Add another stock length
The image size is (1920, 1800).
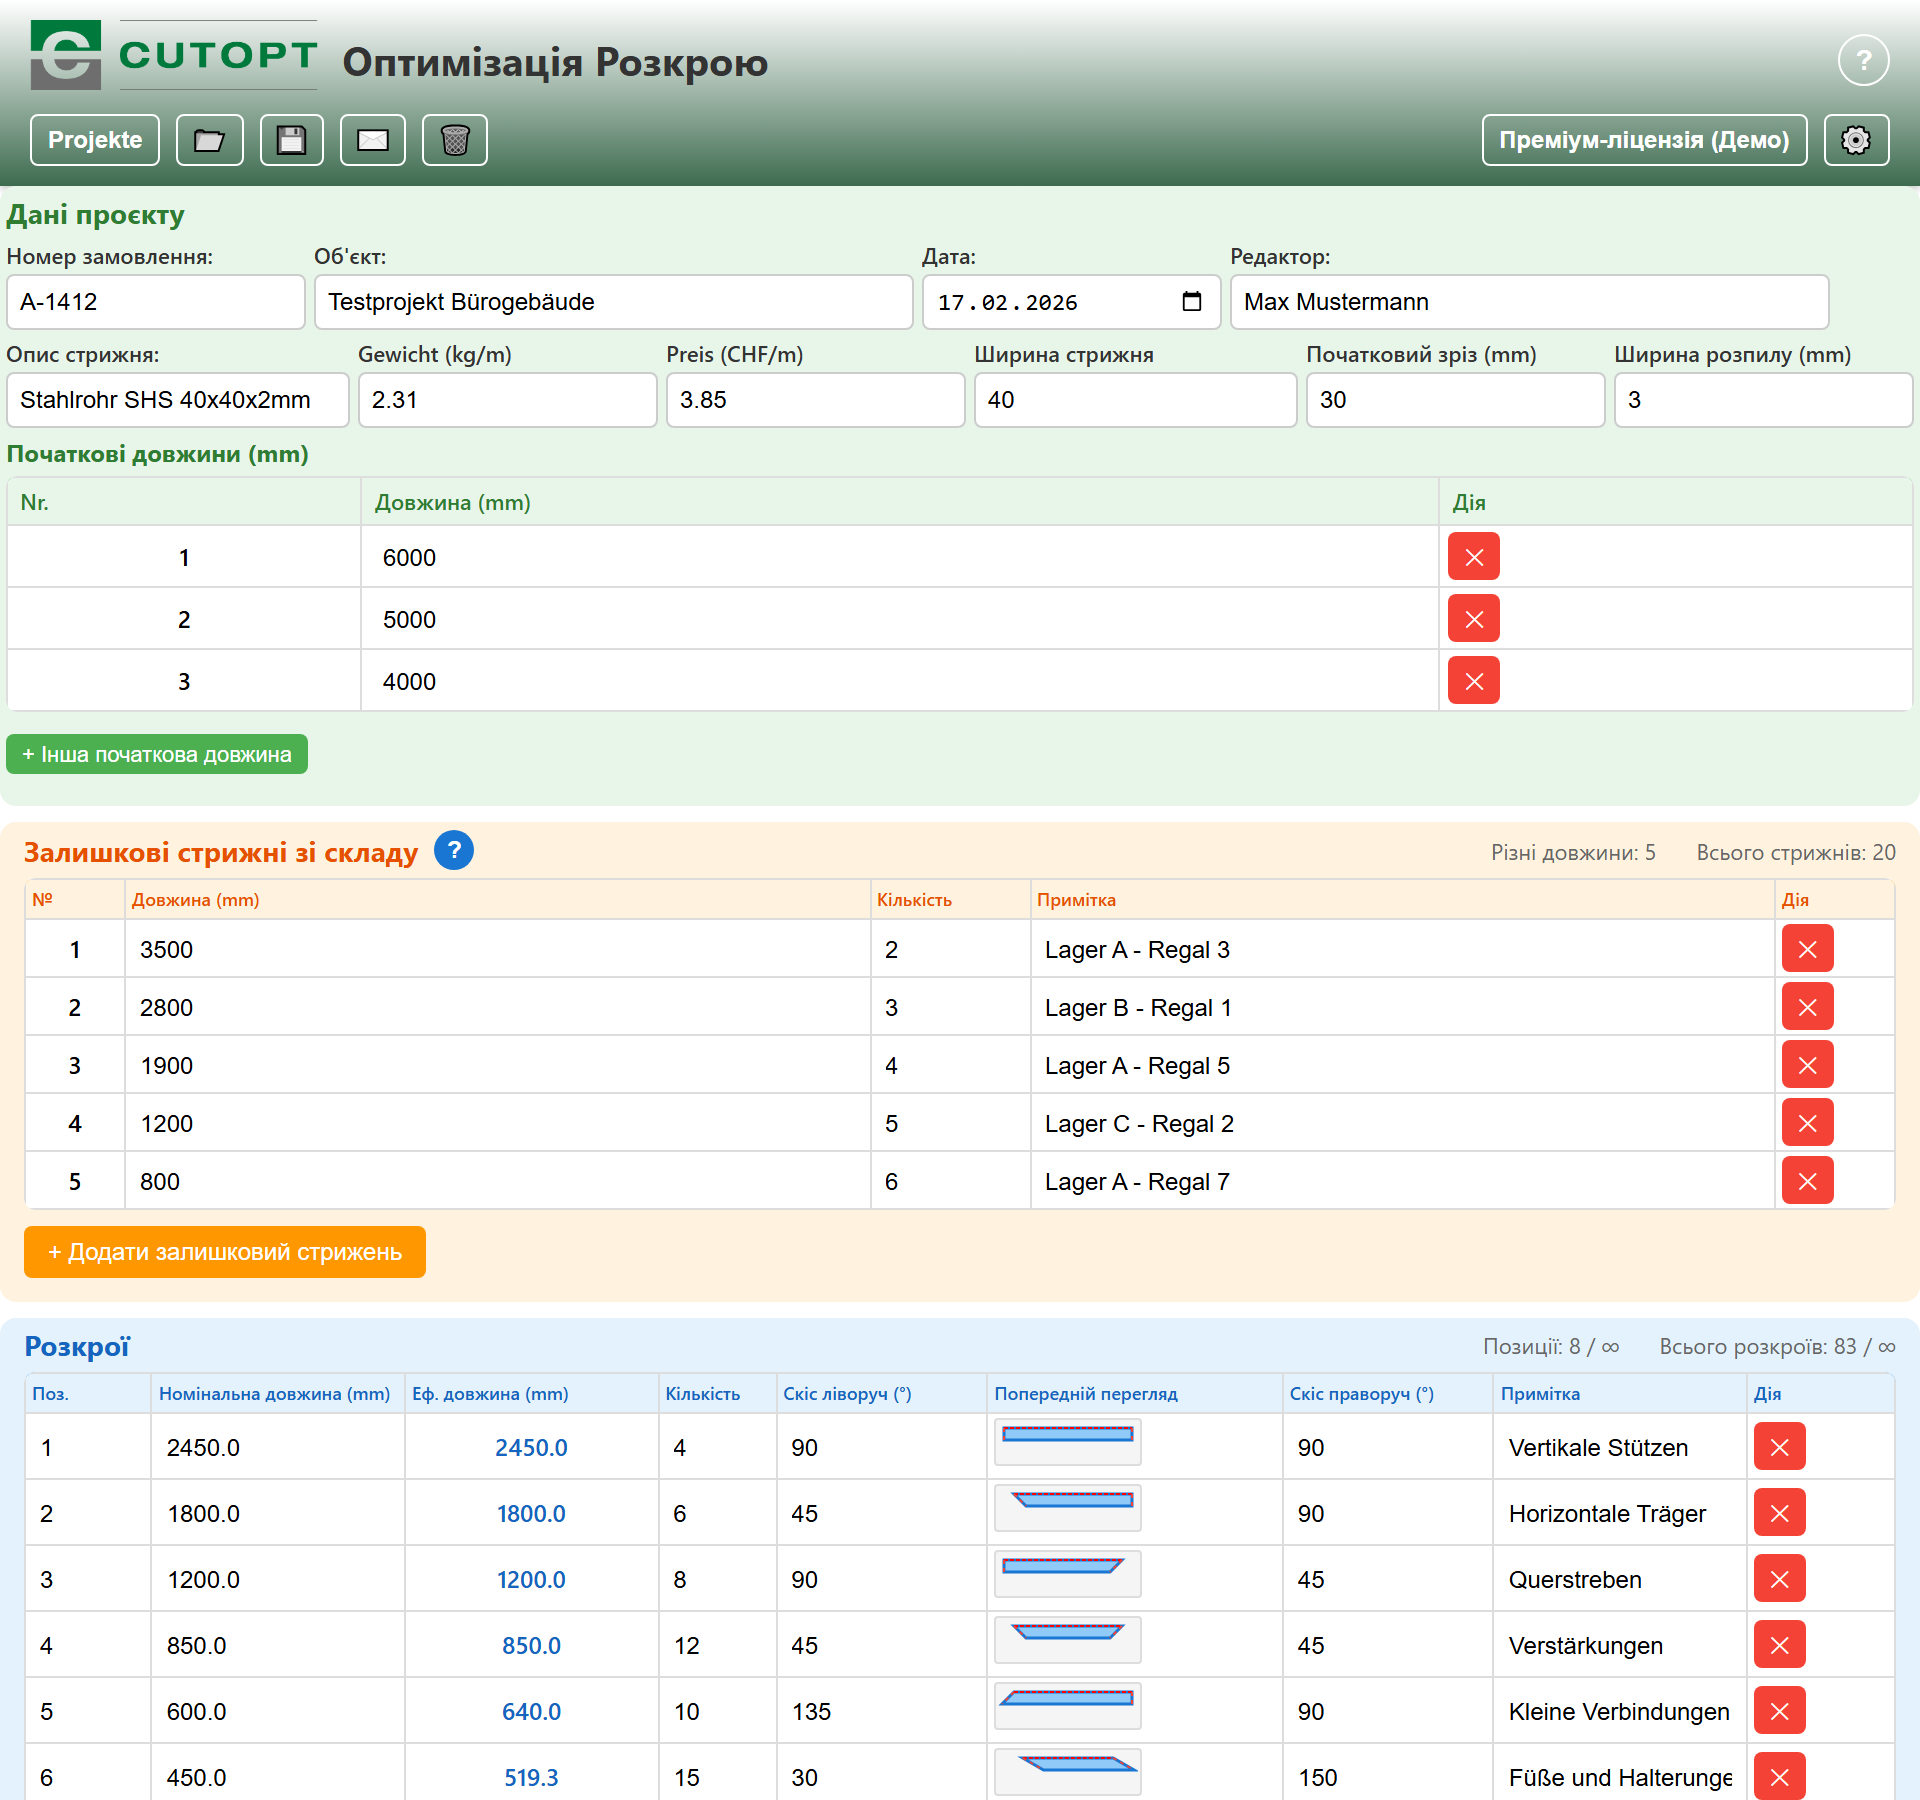click(x=157, y=754)
